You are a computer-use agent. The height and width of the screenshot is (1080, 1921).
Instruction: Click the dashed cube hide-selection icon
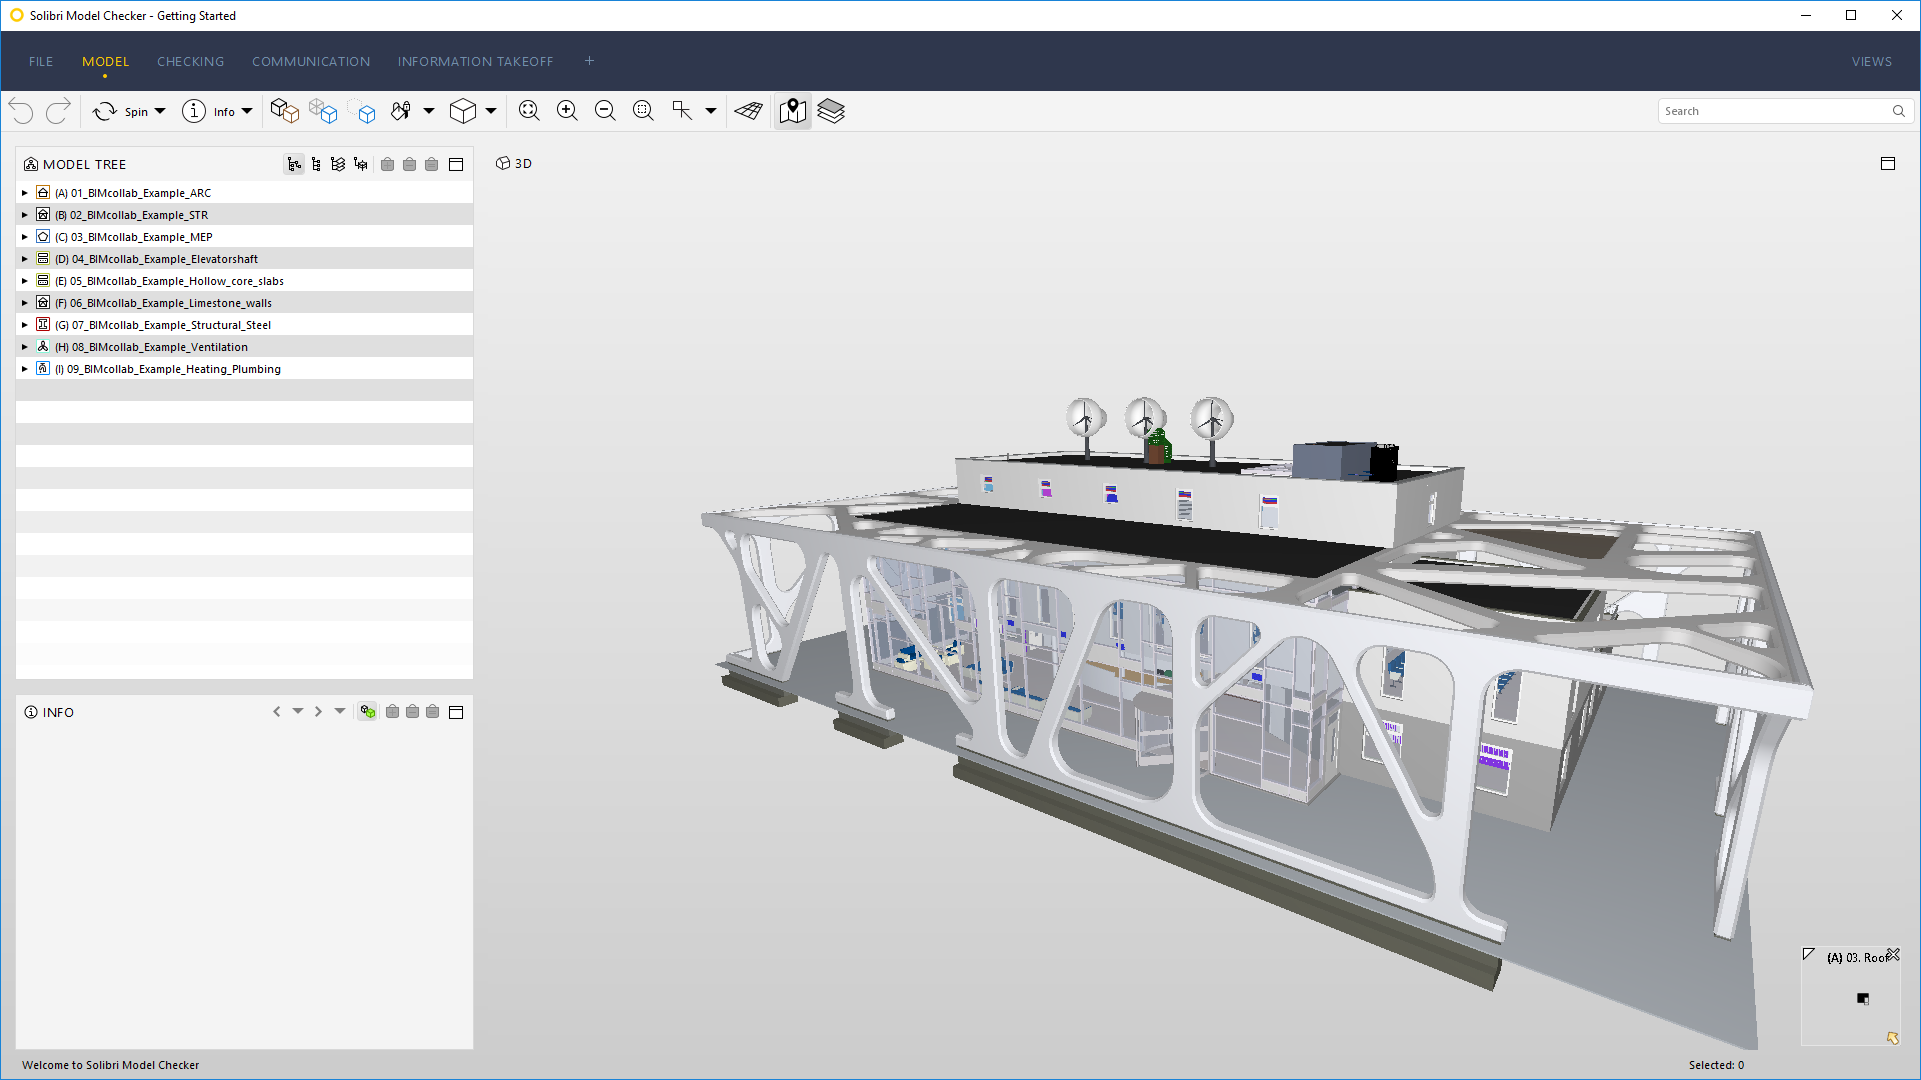point(363,111)
